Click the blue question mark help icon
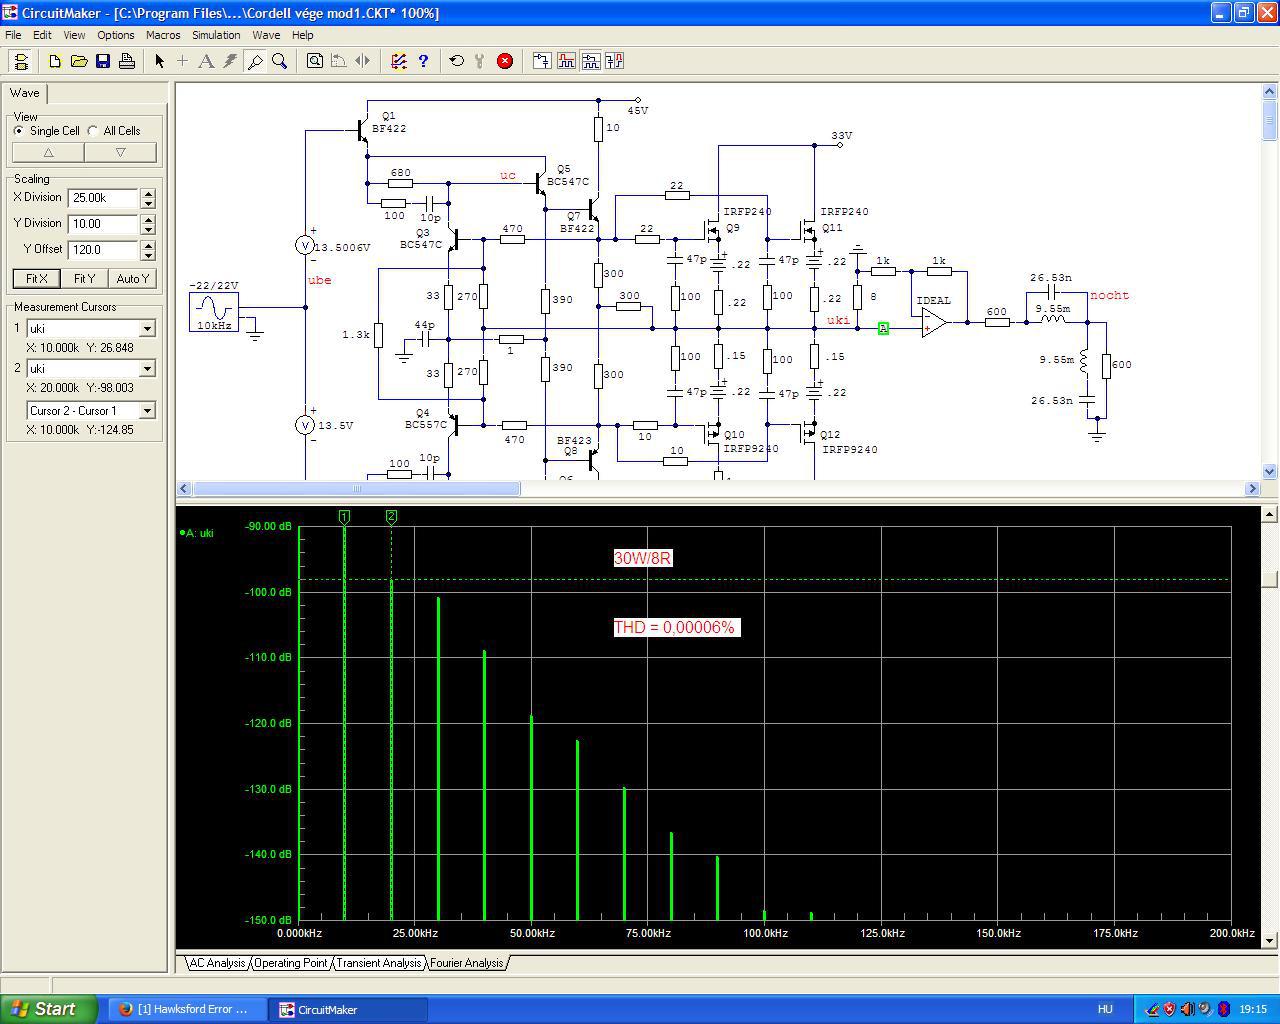This screenshot has width=1280, height=1024. 423,61
